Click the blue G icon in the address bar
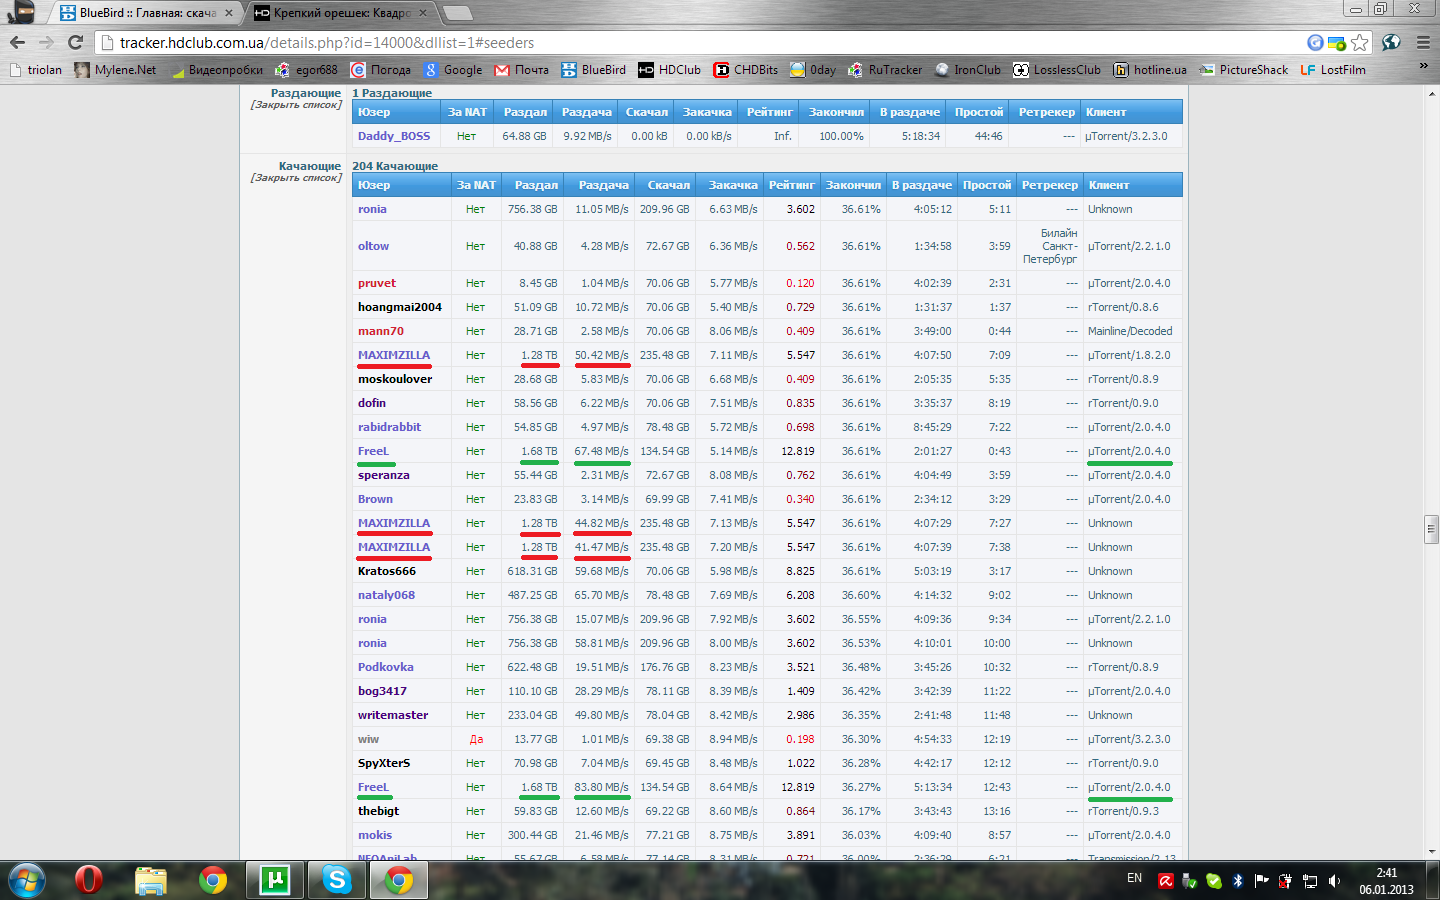The image size is (1440, 900). tap(1316, 42)
